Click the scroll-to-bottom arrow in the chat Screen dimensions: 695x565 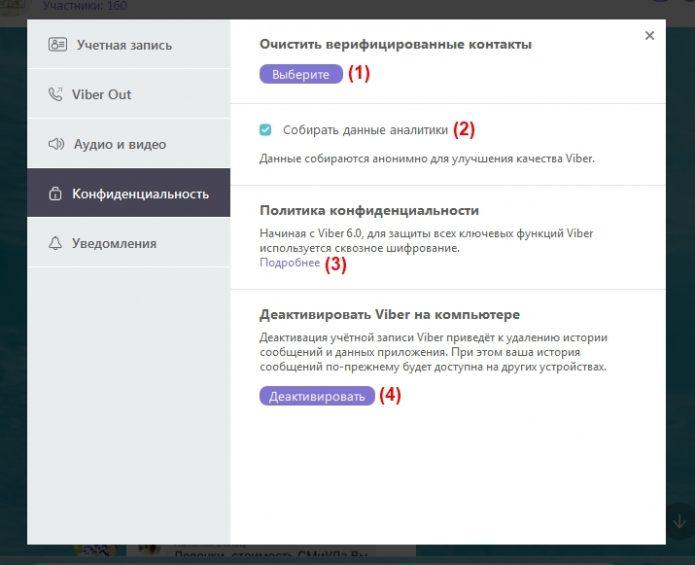678,522
